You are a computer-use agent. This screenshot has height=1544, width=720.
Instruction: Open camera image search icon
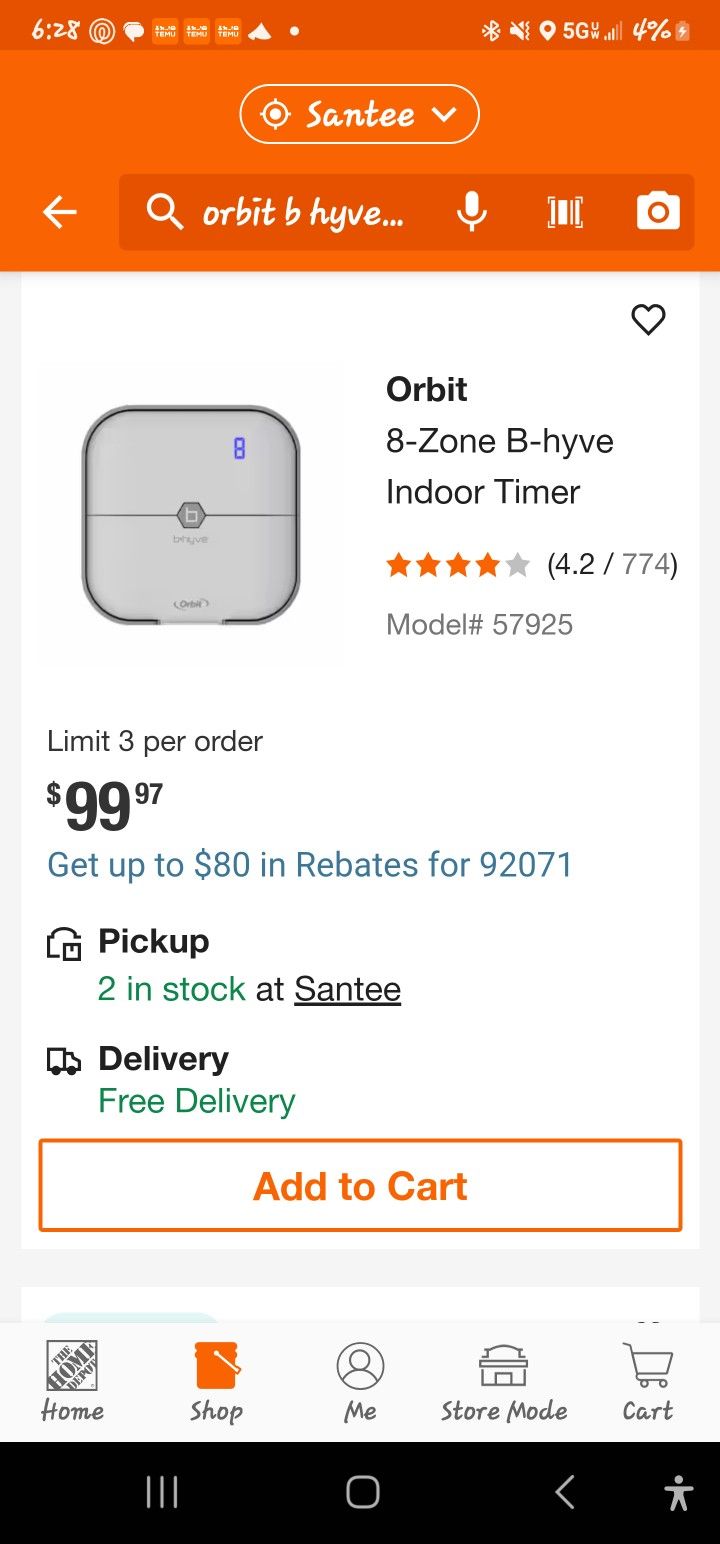[x=657, y=212]
